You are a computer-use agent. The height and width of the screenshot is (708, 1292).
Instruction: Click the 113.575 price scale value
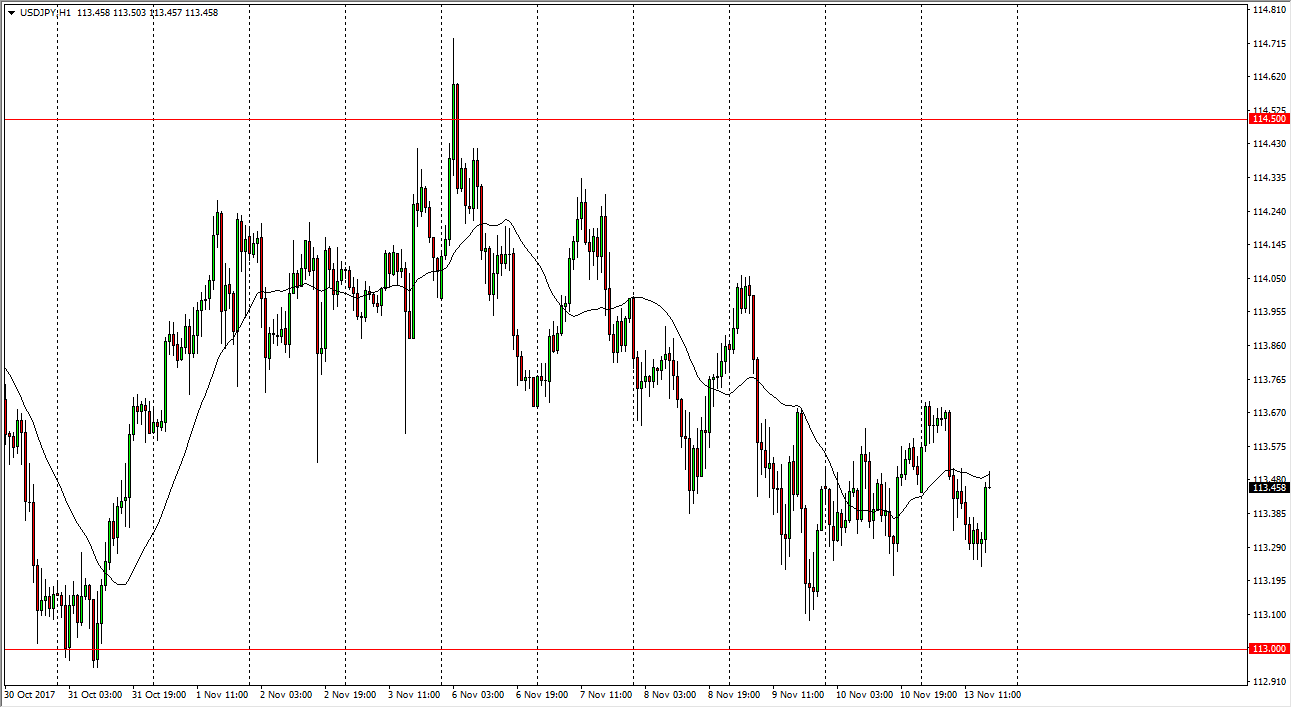[1268, 447]
